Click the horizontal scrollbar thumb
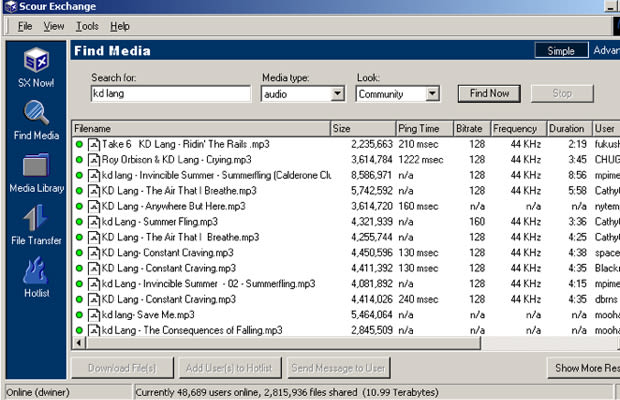 pos(283,343)
